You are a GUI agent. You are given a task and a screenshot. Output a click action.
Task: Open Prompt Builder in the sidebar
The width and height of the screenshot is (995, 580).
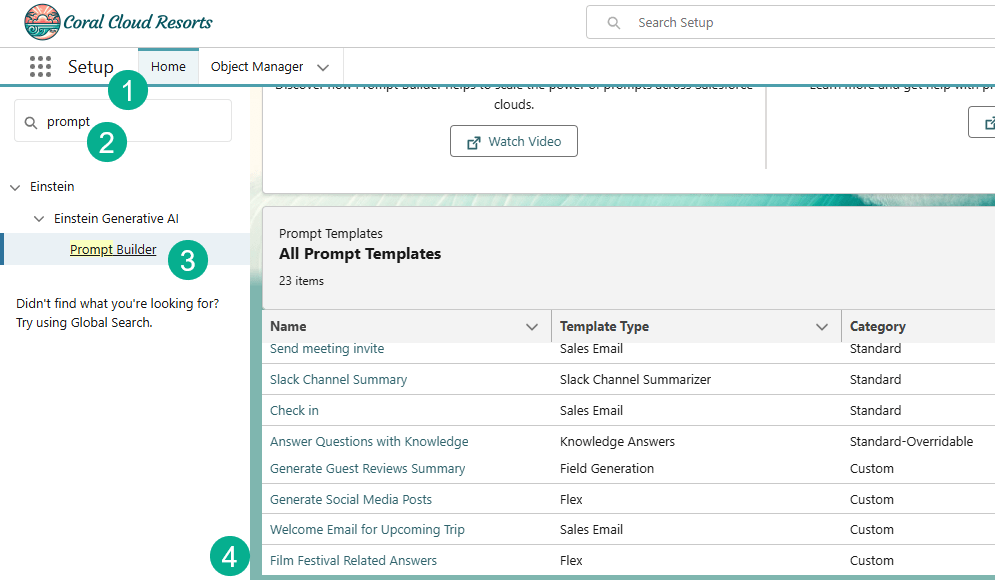click(x=113, y=249)
